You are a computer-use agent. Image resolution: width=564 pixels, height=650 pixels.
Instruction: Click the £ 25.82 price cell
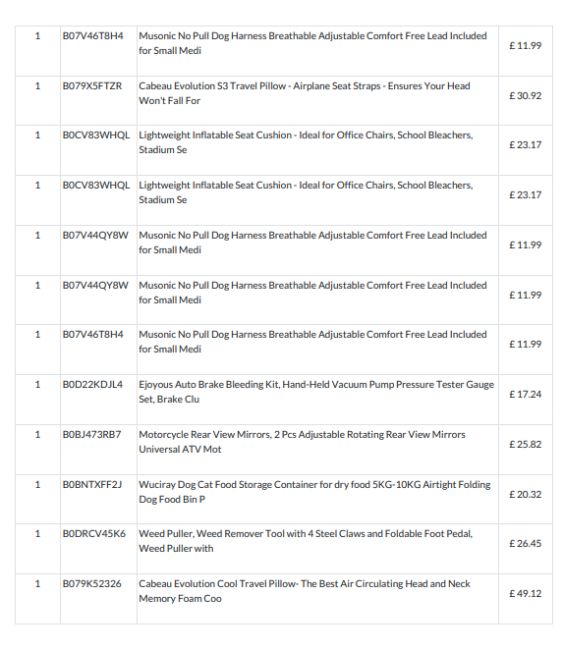click(525, 444)
